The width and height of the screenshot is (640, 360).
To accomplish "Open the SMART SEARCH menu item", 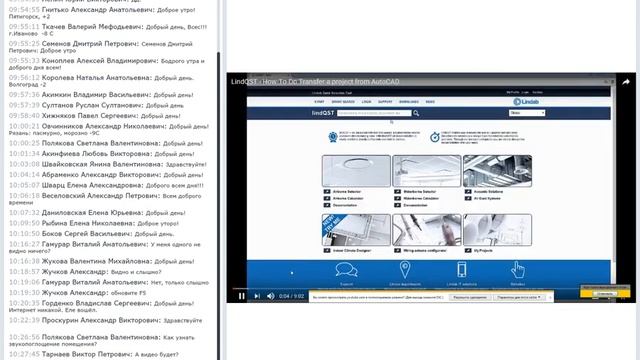I will coord(343,102).
